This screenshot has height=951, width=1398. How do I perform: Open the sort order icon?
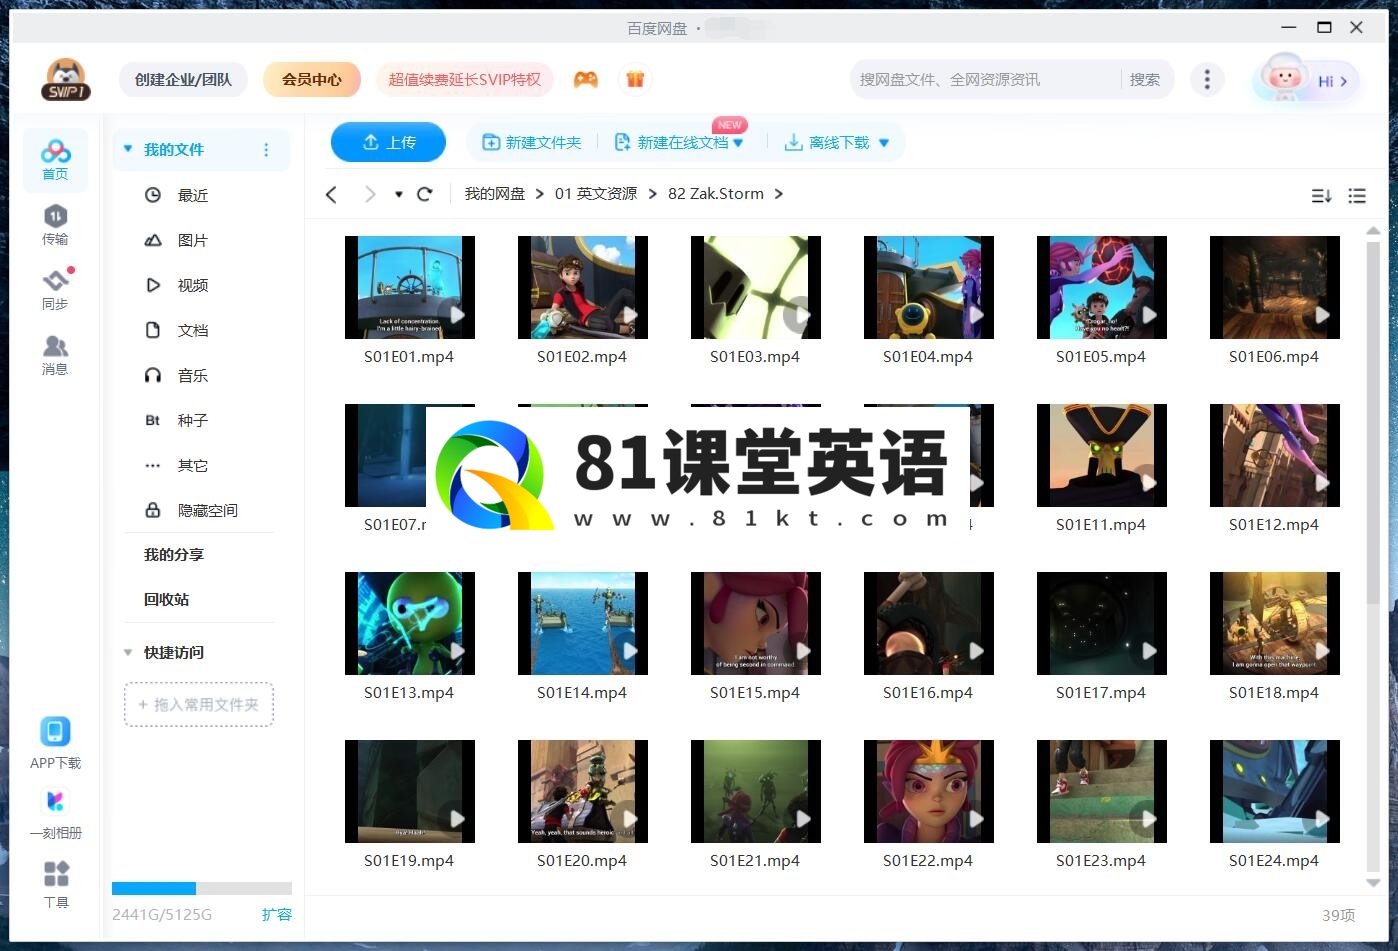click(1321, 196)
